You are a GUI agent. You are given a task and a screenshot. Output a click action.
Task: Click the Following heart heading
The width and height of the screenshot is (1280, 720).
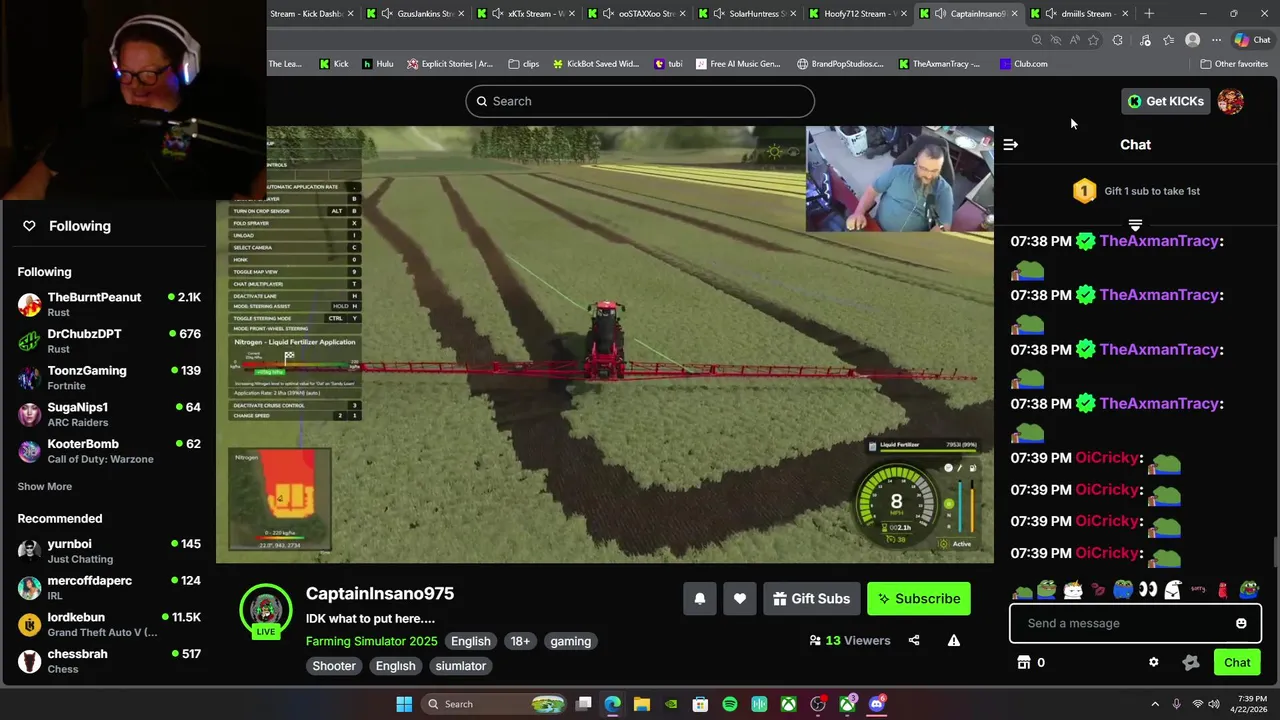pos(67,226)
